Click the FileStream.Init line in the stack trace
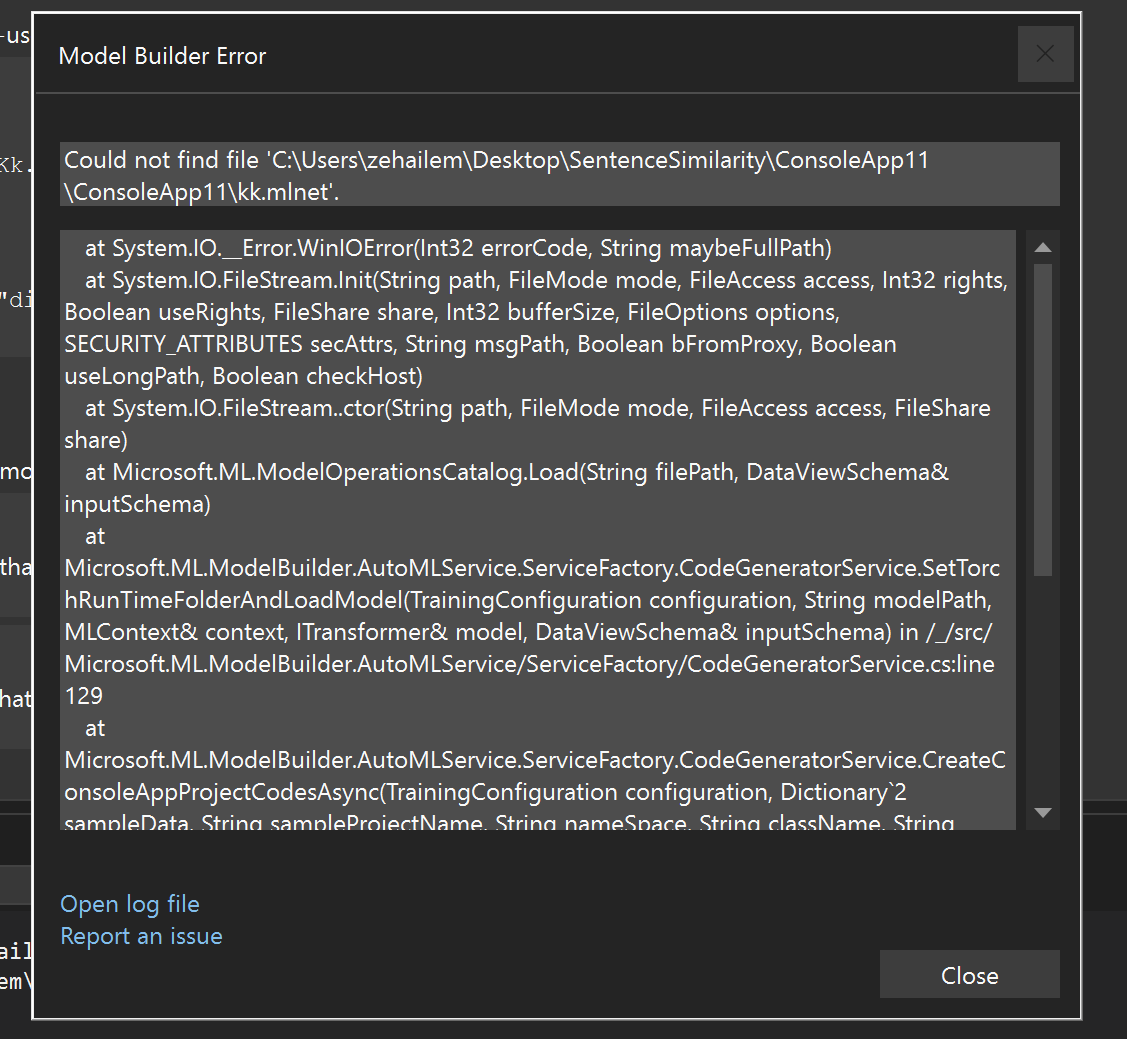 [x=500, y=279]
